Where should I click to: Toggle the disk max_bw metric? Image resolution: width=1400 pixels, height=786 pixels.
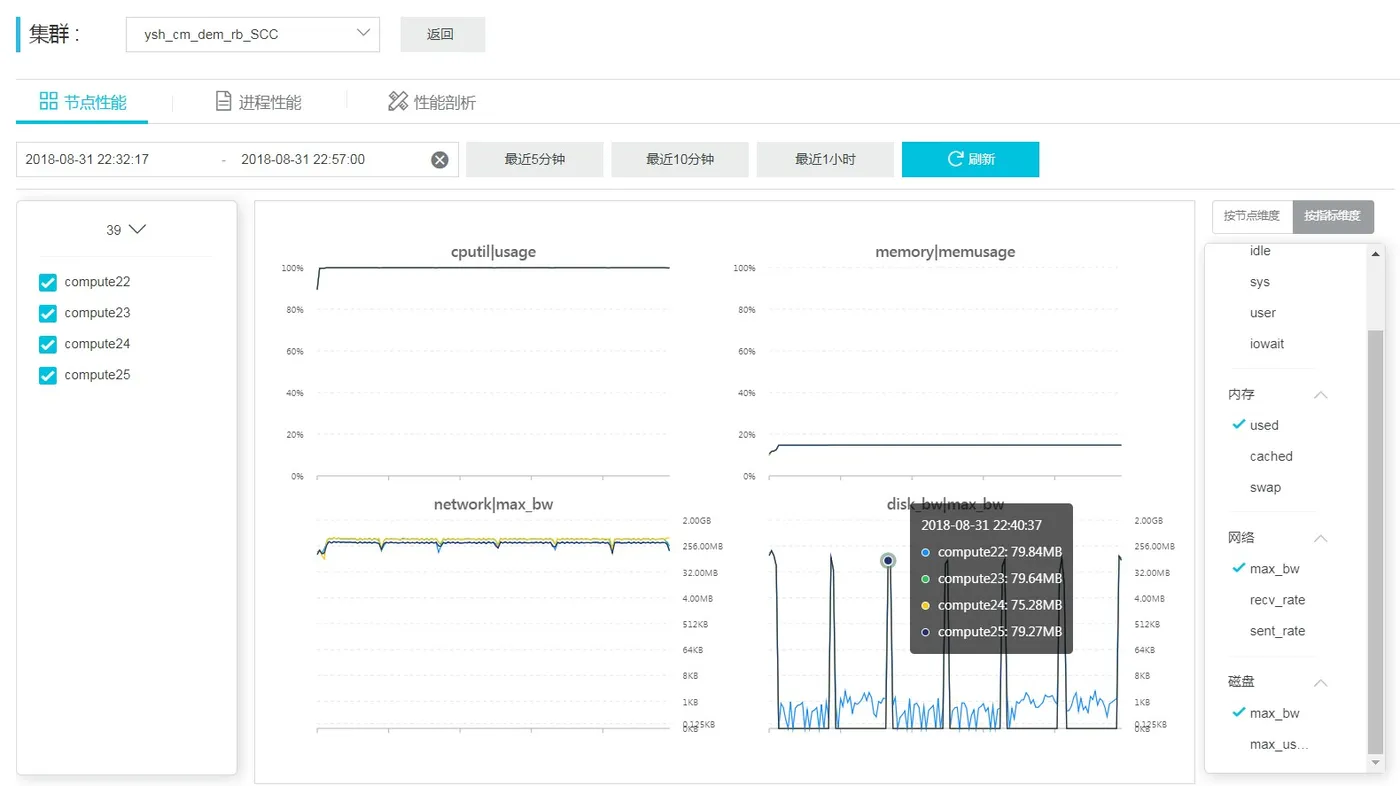[1274, 713]
